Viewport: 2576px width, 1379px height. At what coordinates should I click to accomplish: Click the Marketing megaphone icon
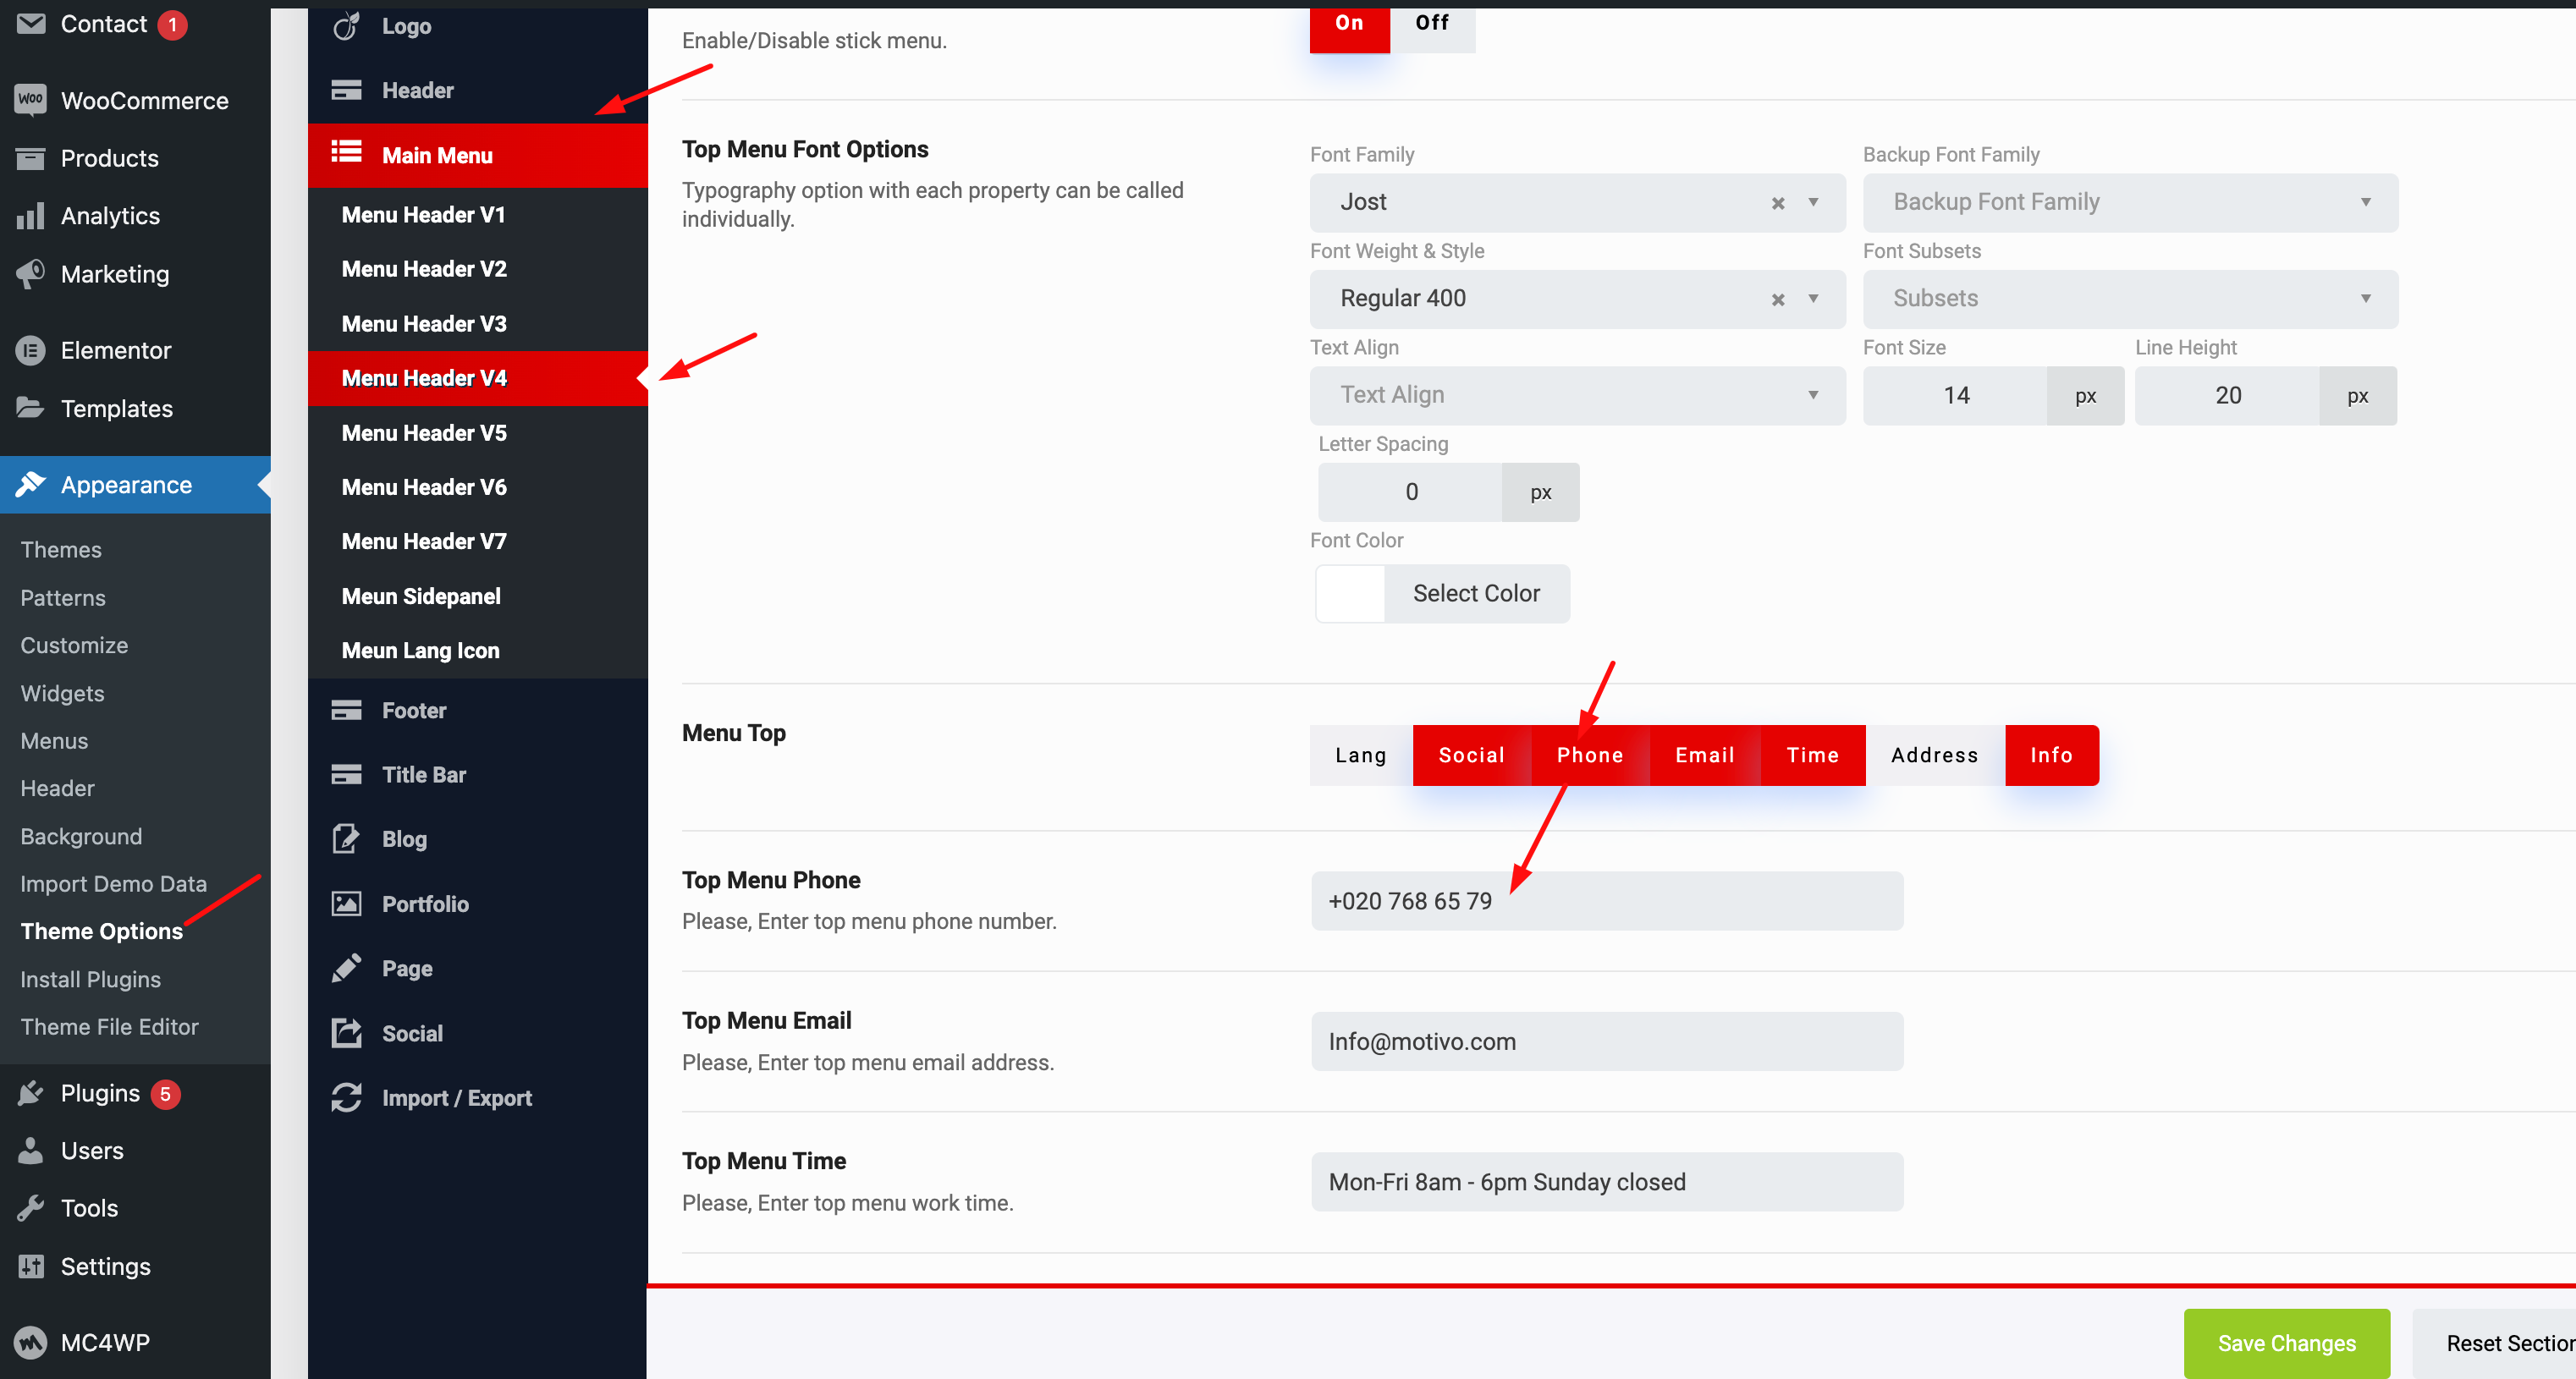click(x=31, y=273)
